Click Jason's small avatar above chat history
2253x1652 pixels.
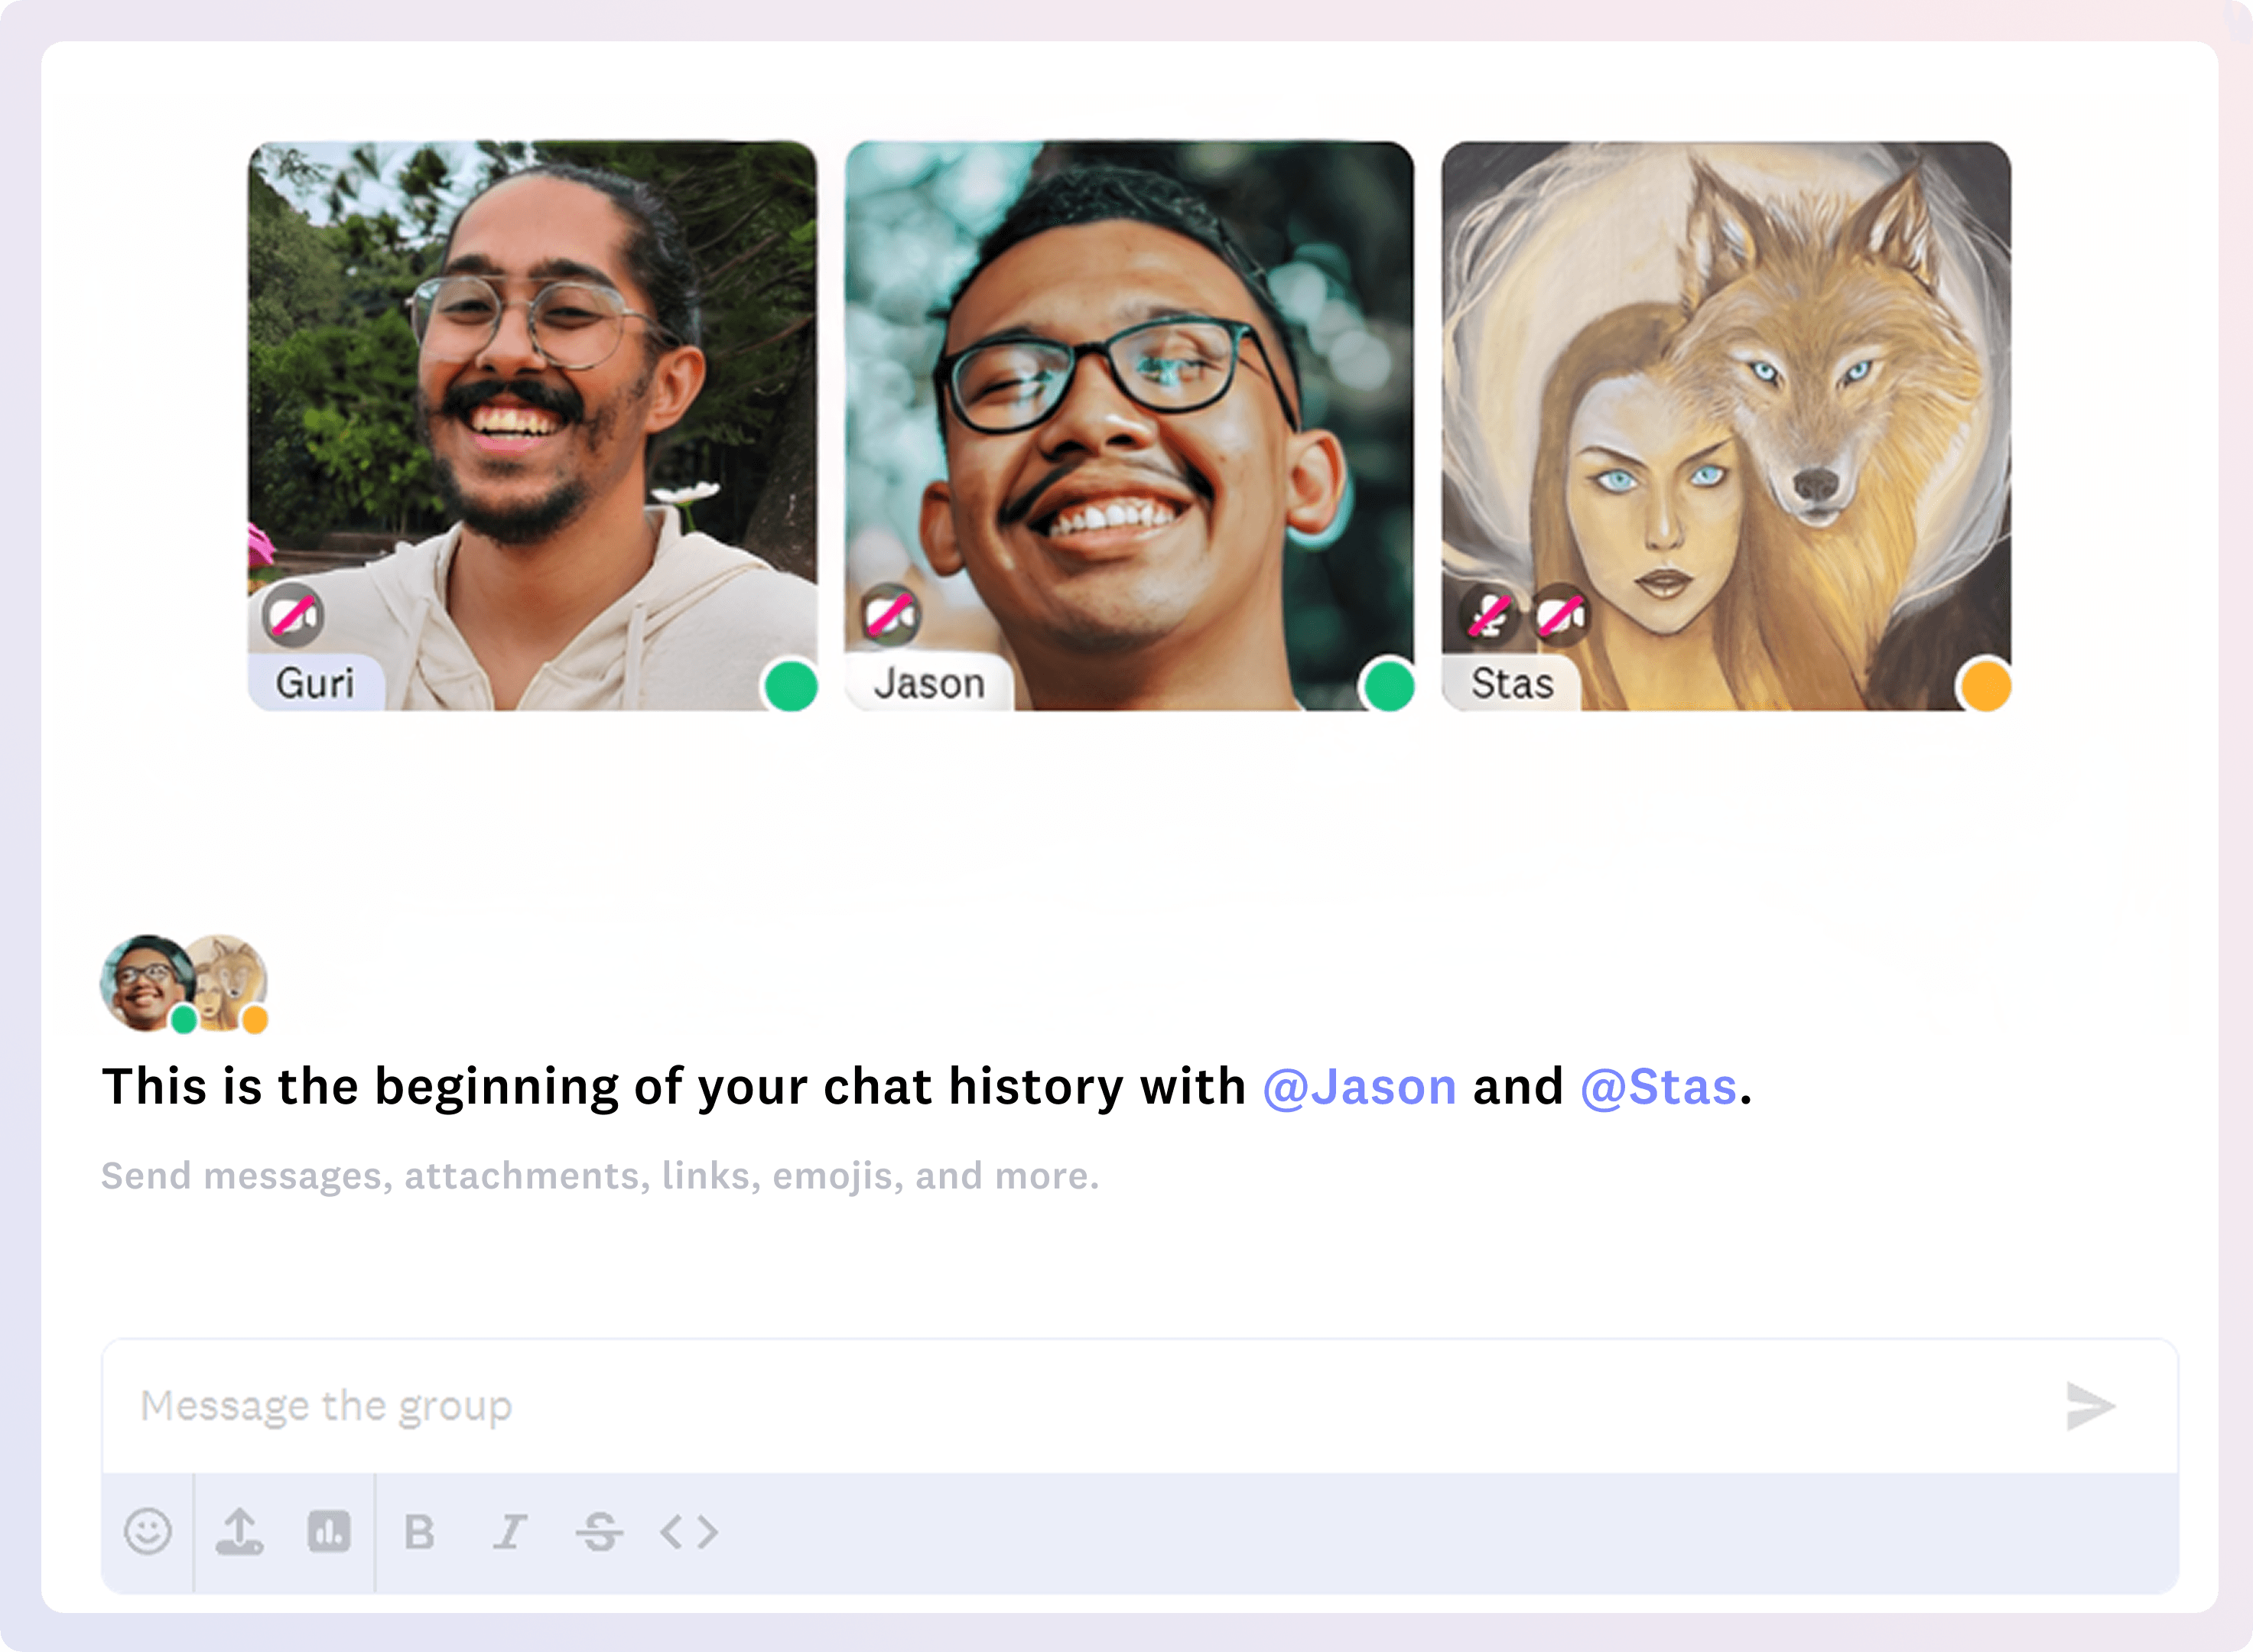point(146,982)
